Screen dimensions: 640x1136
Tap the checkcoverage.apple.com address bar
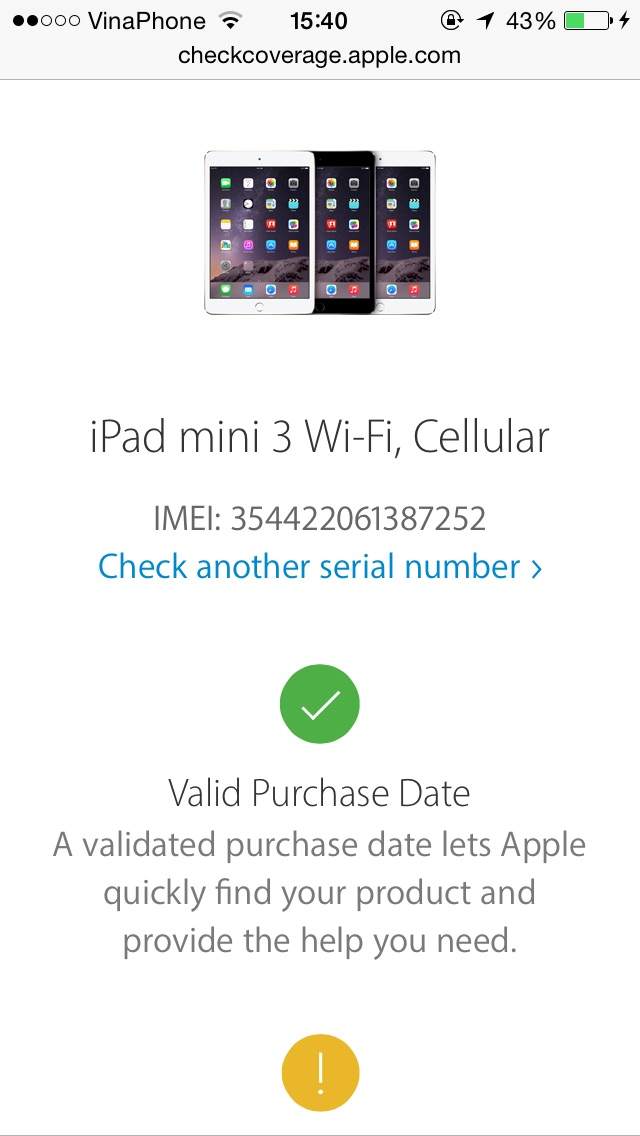coord(320,57)
